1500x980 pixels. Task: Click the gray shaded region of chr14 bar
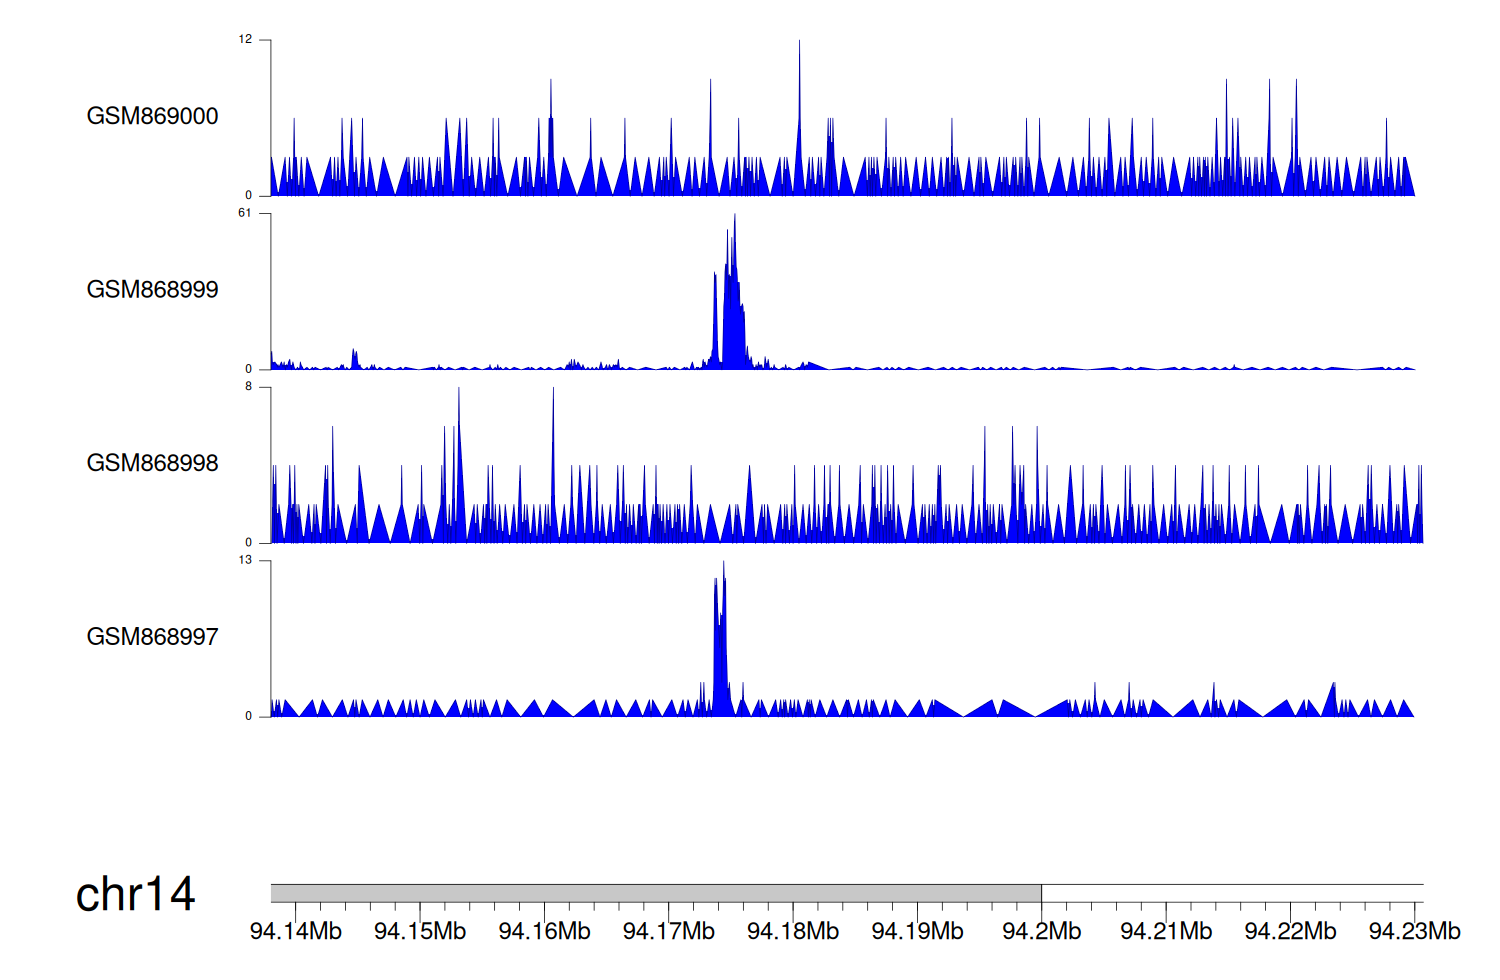(655, 893)
